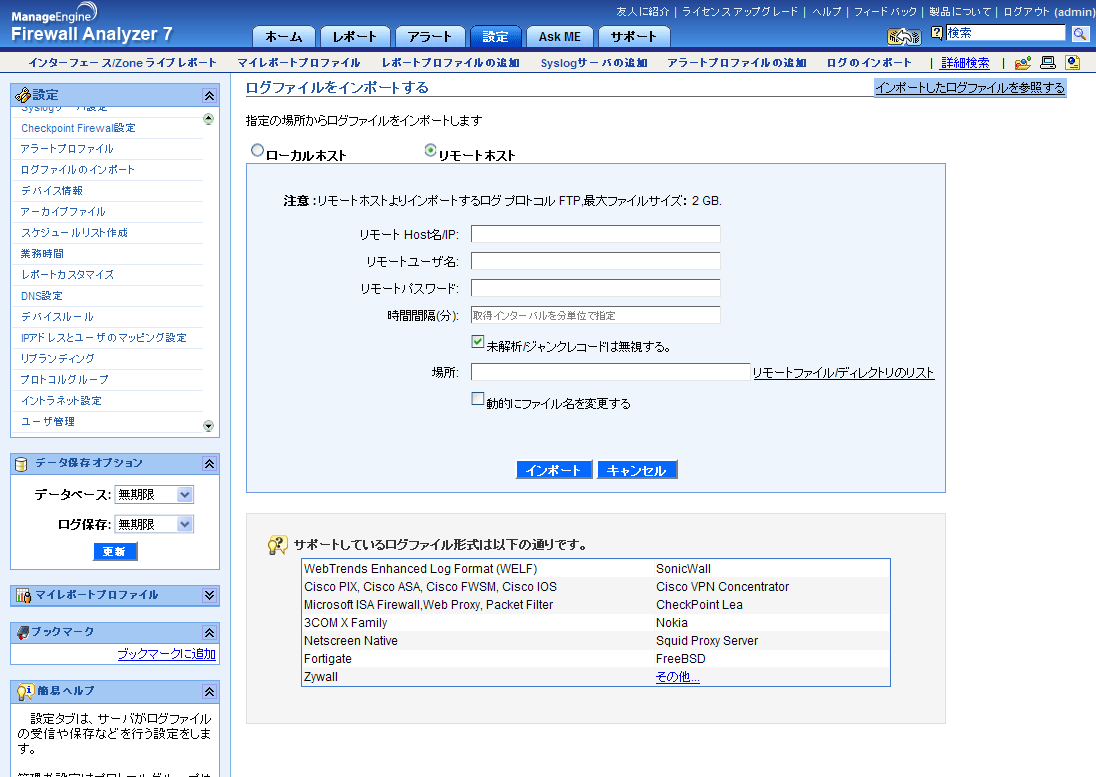Open Checkpoint Firewall設定 in sidebar
Viewport: 1096px width, 777px height.
[78, 129]
